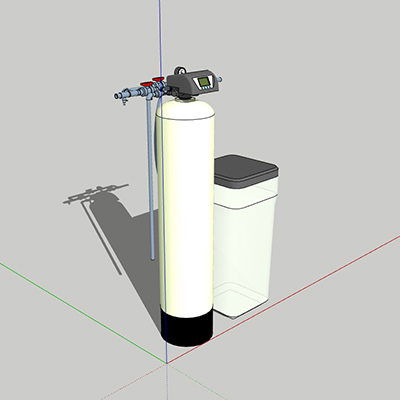The width and height of the screenshot is (400, 400).
Task: Click the blue vertical axis above the valve
Action: [160, 33]
